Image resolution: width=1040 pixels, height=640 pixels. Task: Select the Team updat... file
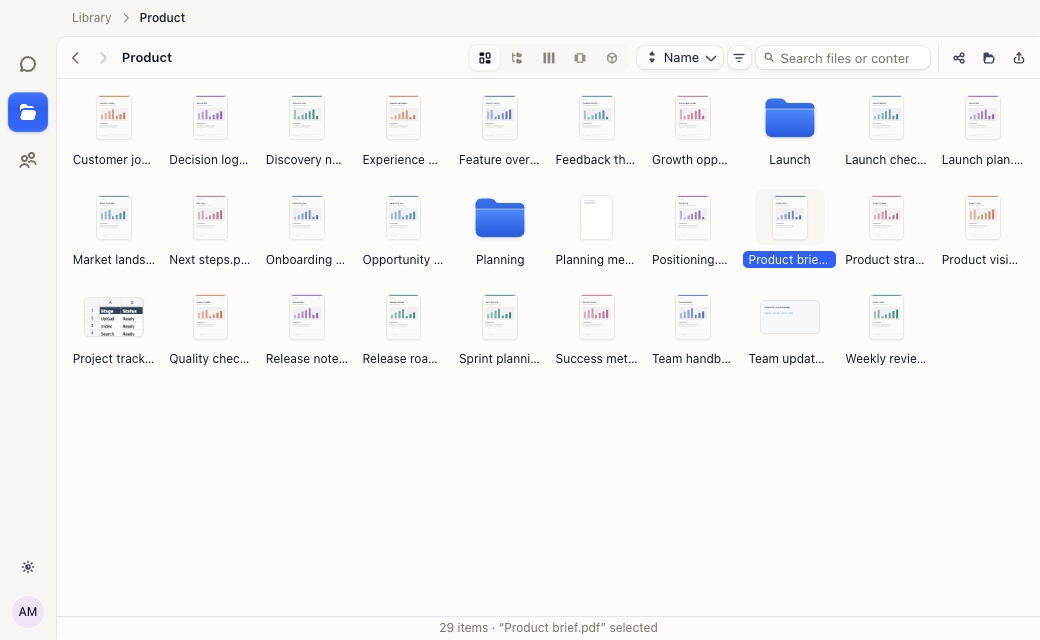(789, 330)
